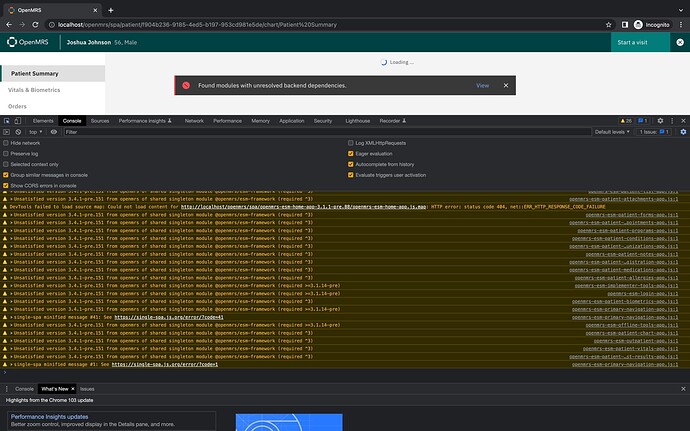Image resolution: width=690 pixels, height=431 pixels.
Task: Go back with the browser back arrow
Action: tap(9, 25)
